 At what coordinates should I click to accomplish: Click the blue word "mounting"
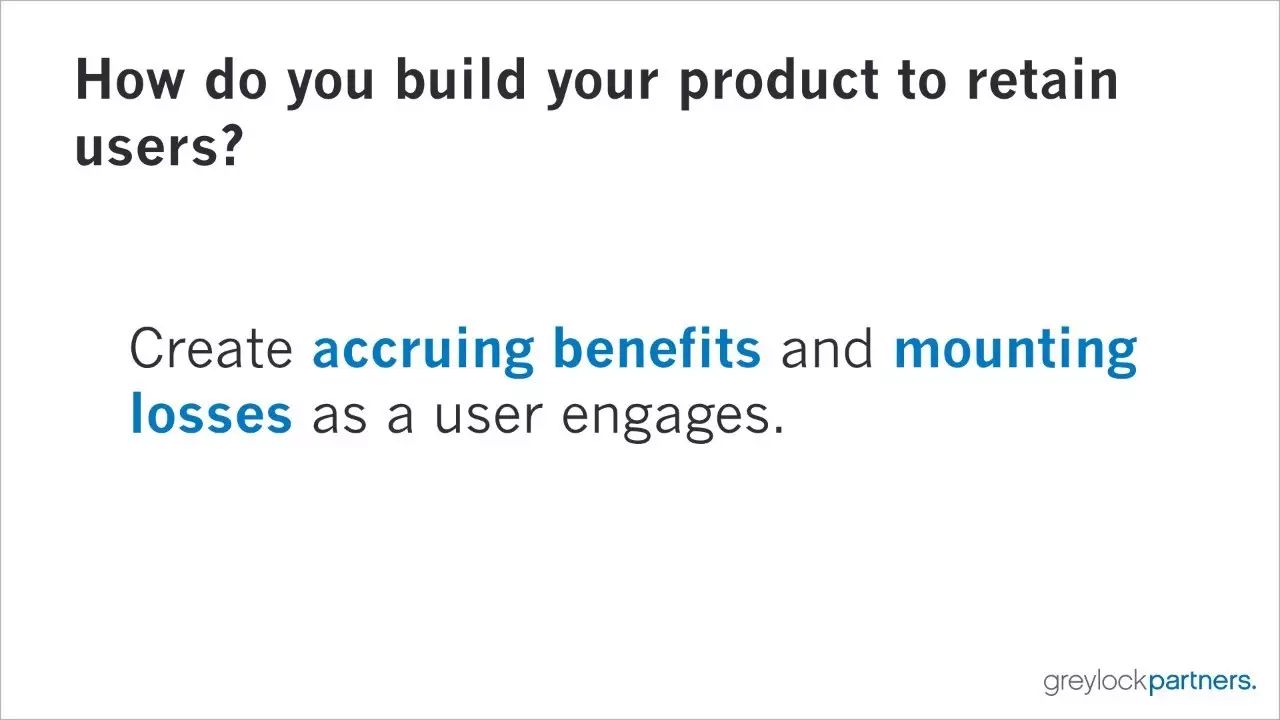click(x=1015, y=350)
